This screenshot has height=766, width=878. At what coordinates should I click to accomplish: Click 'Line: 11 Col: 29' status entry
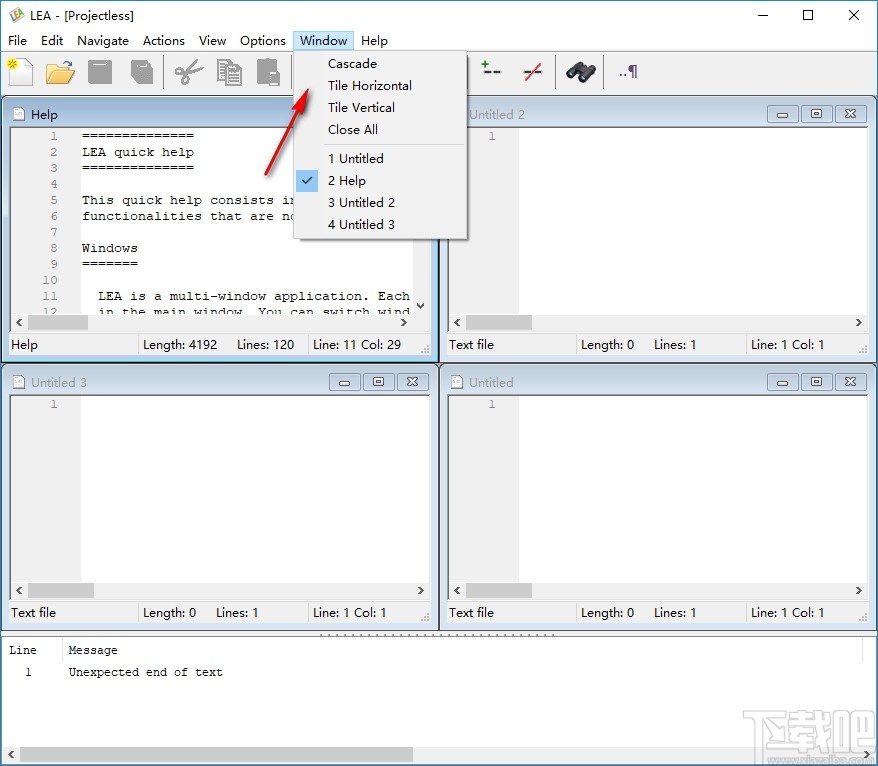(x=357, y=344)
